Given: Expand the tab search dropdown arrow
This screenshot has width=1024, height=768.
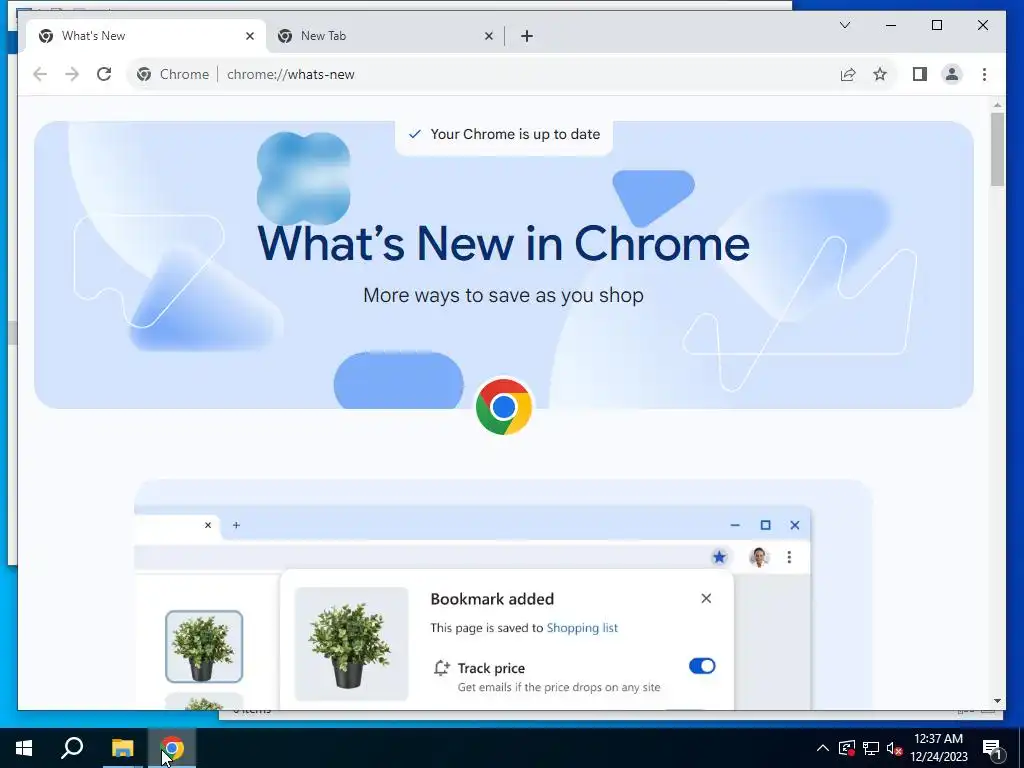Looking at the screenshot, I should coord(844,25).
